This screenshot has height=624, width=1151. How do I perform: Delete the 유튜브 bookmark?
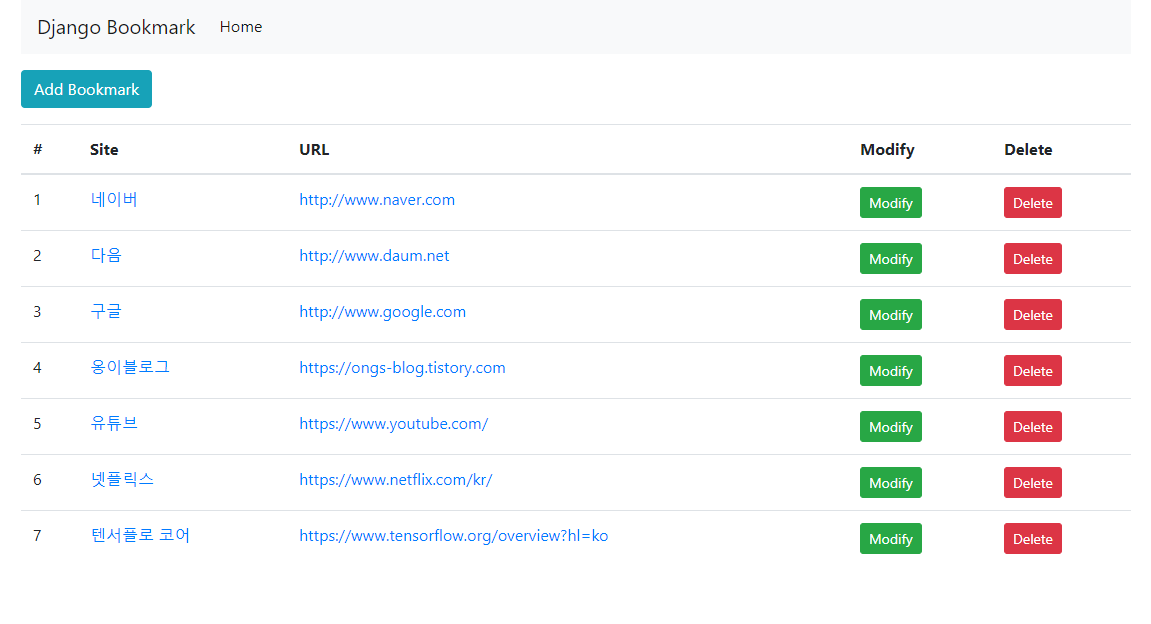1033,427
